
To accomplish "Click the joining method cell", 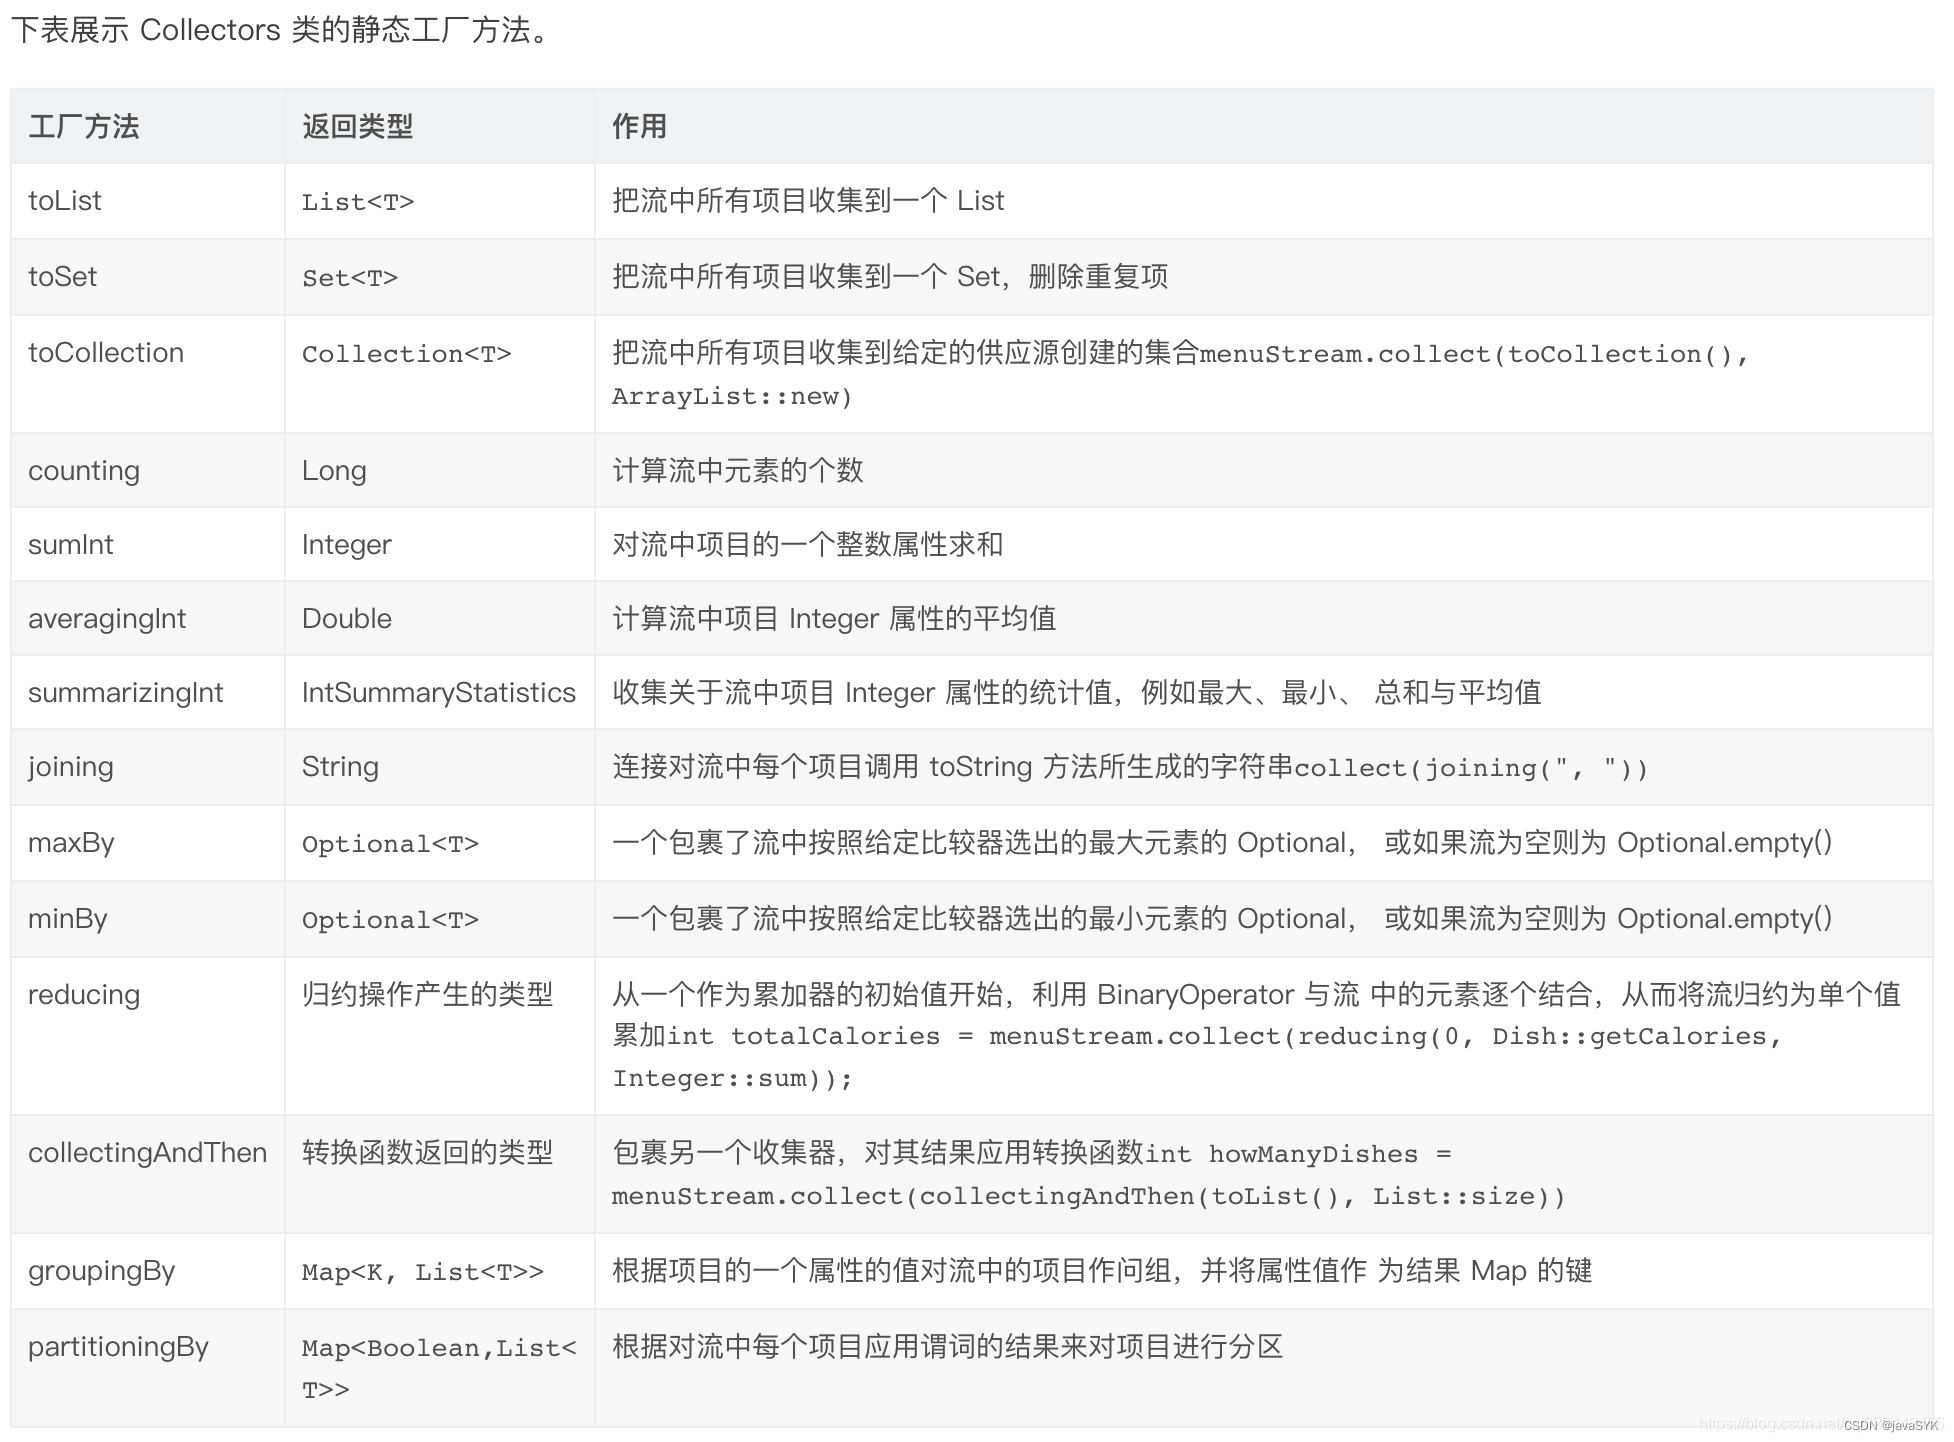I will [71, 767].
